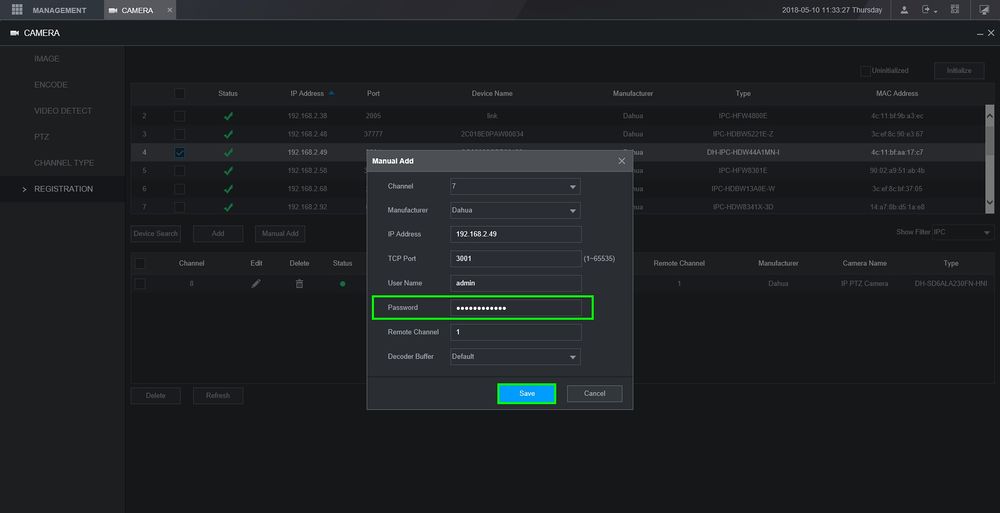The height and width of the screenshot is (513, 1000).
Task: Edit channel 8 with pencil icon
Action: 256,284
